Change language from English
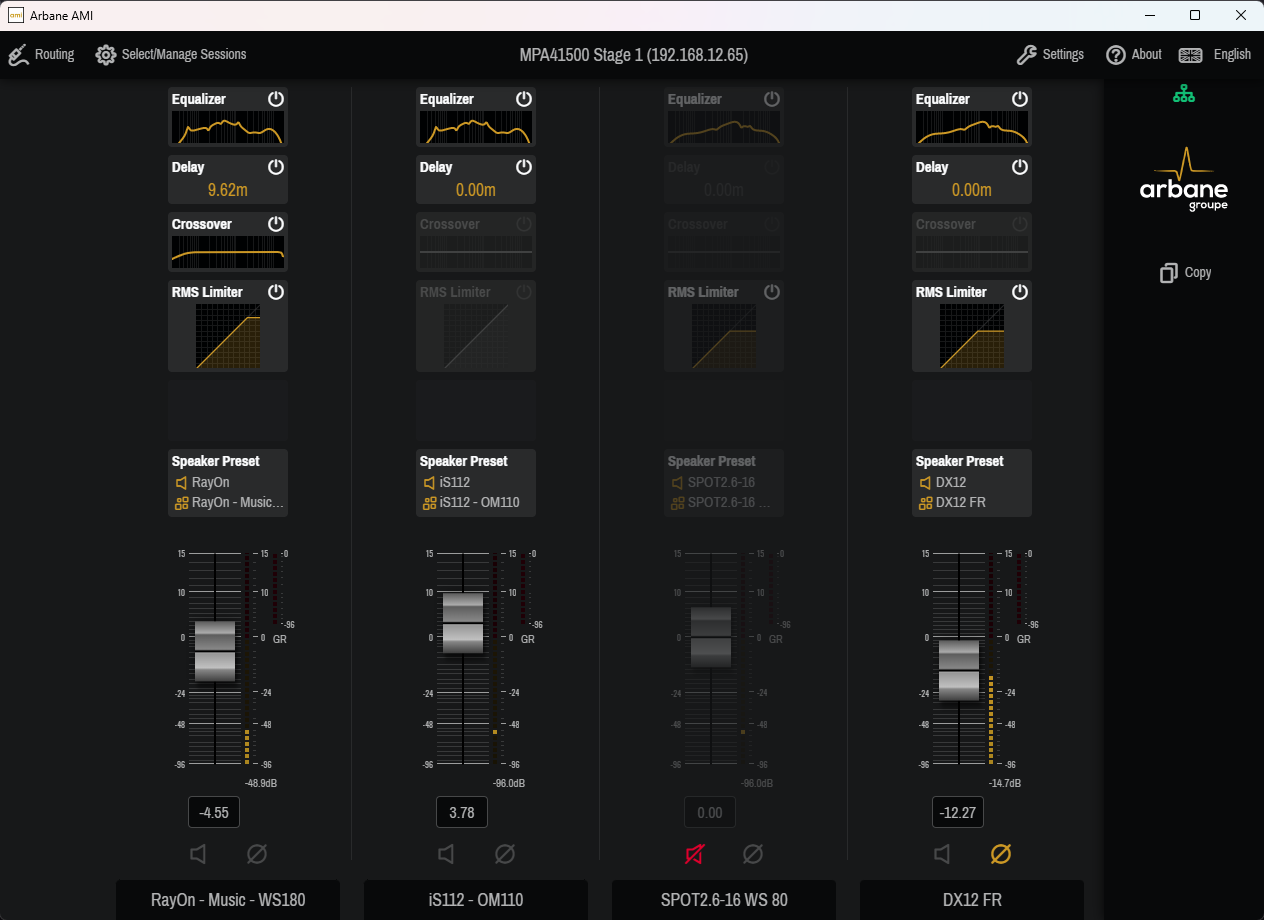The height and width of the screenshot is (920, 1264). pos(1215,55)
